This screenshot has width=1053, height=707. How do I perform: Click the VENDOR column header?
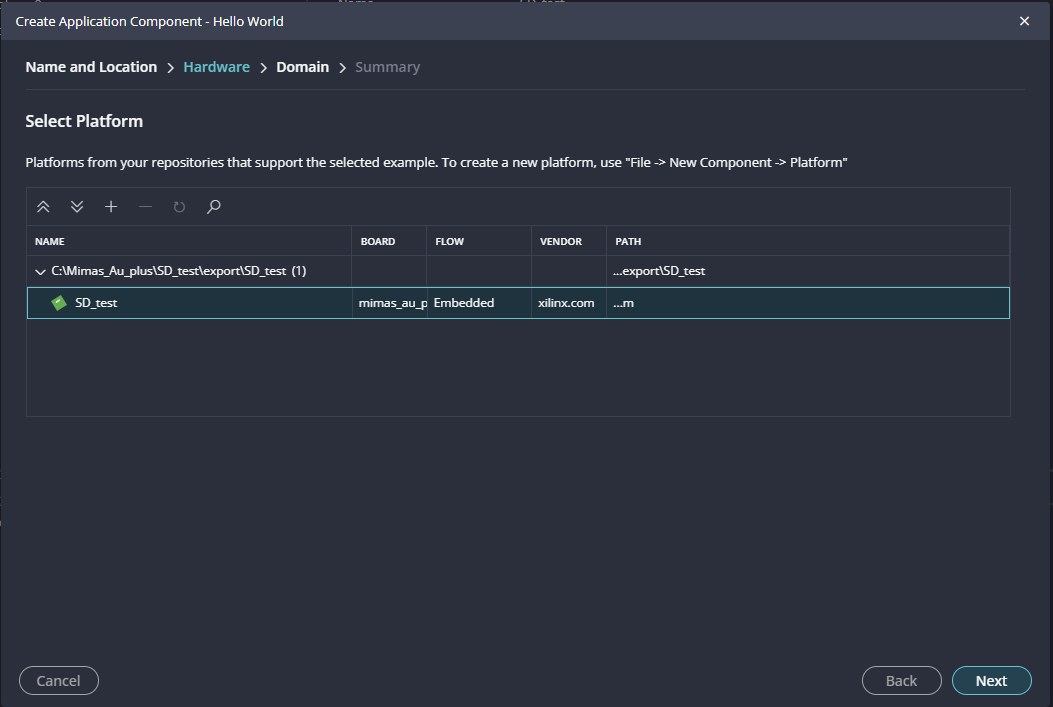(560, 241)
